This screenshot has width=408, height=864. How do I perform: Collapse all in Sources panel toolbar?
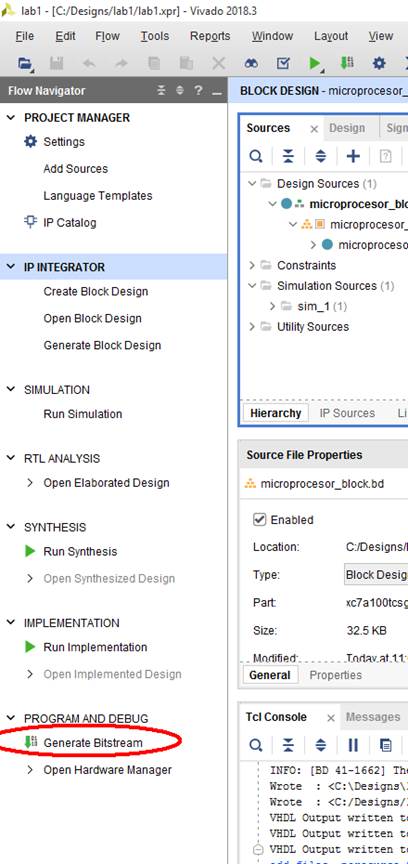(288, 156)
